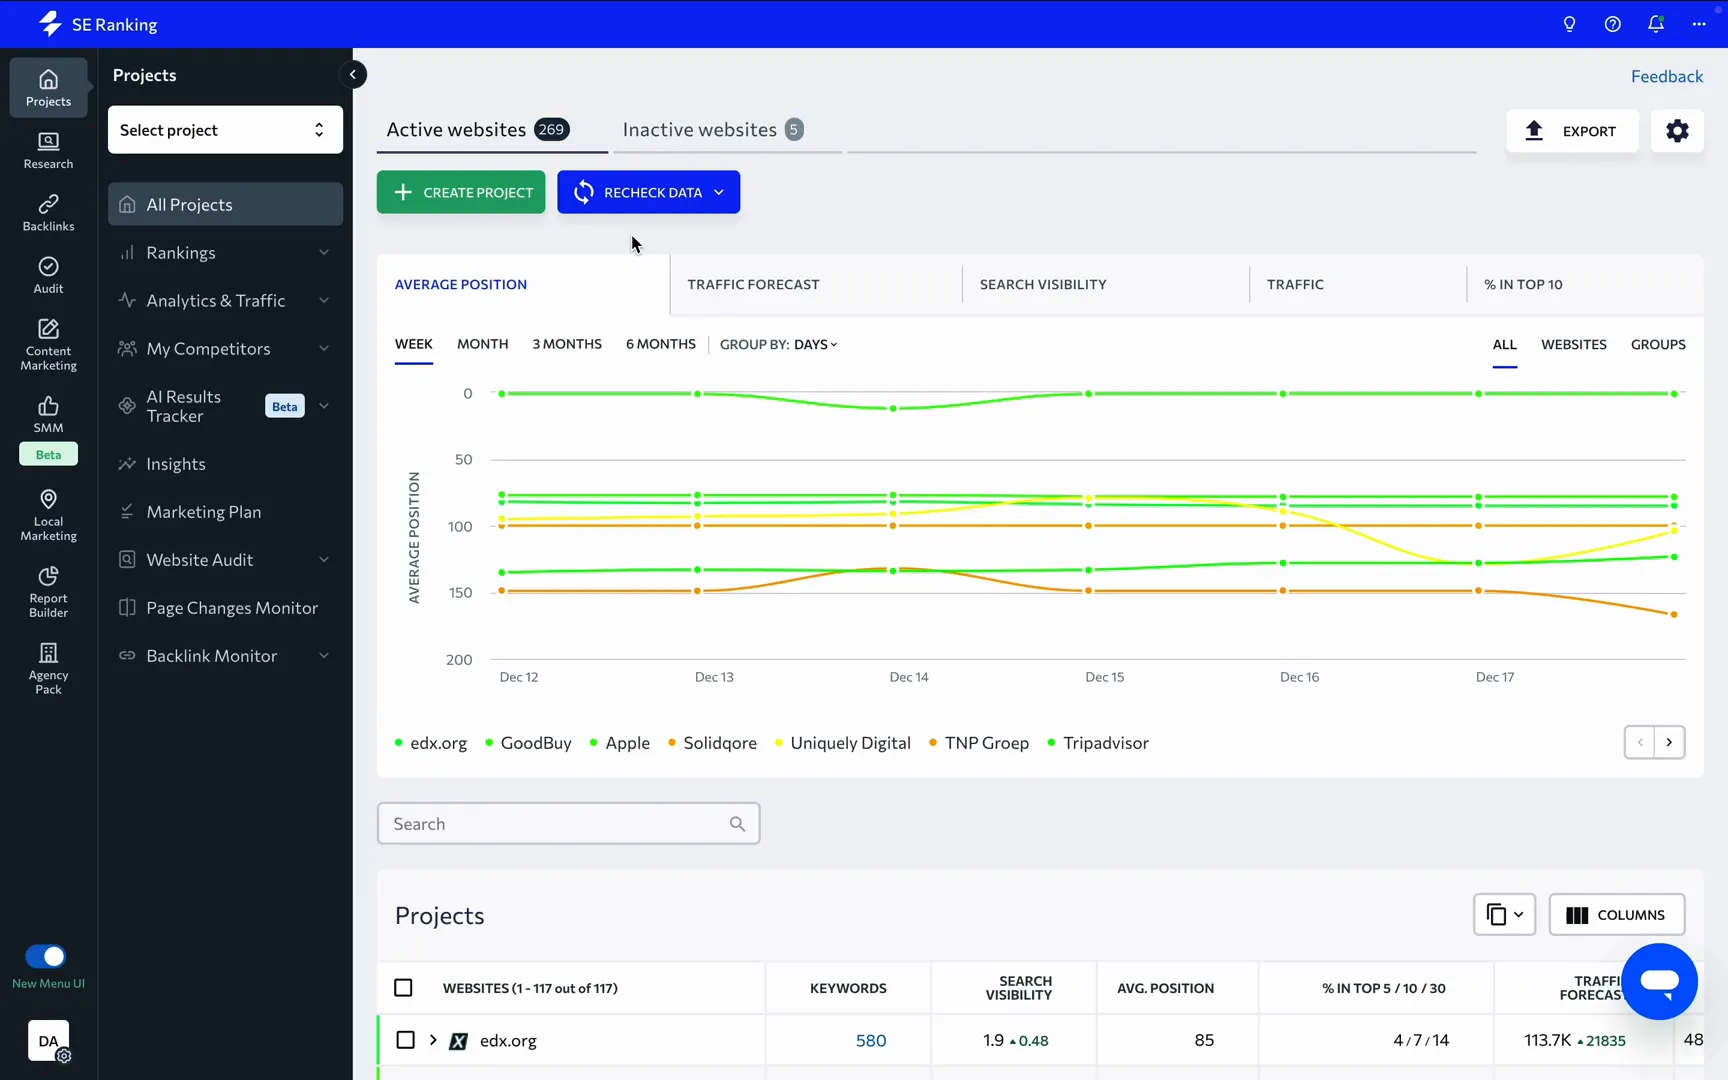This screenshot has width=1728, height=1080.
Task: Open the Projects icon in left rail
Action: point(48,87)
